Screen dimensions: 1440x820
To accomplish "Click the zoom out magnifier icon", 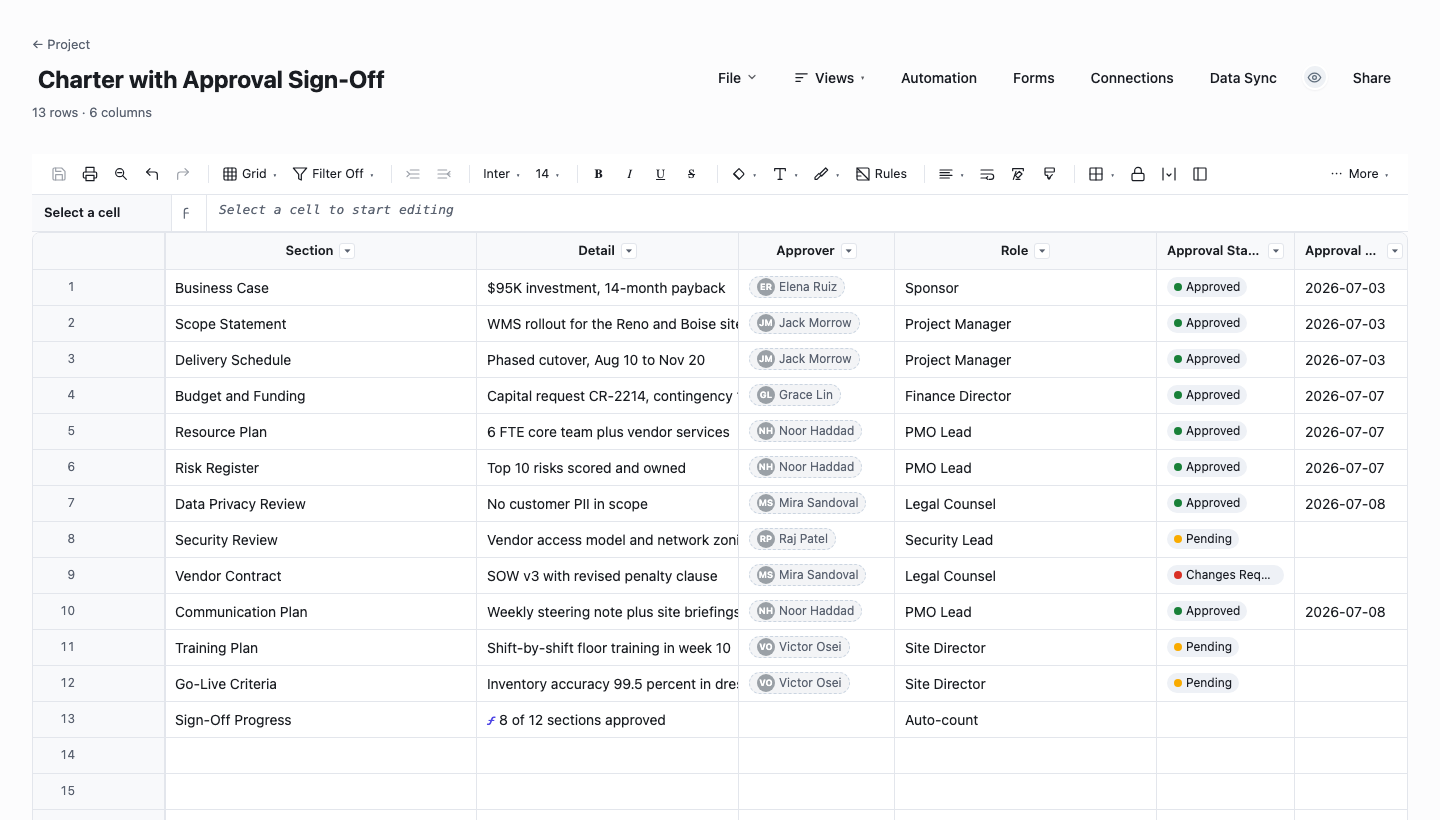I will 121,174.
